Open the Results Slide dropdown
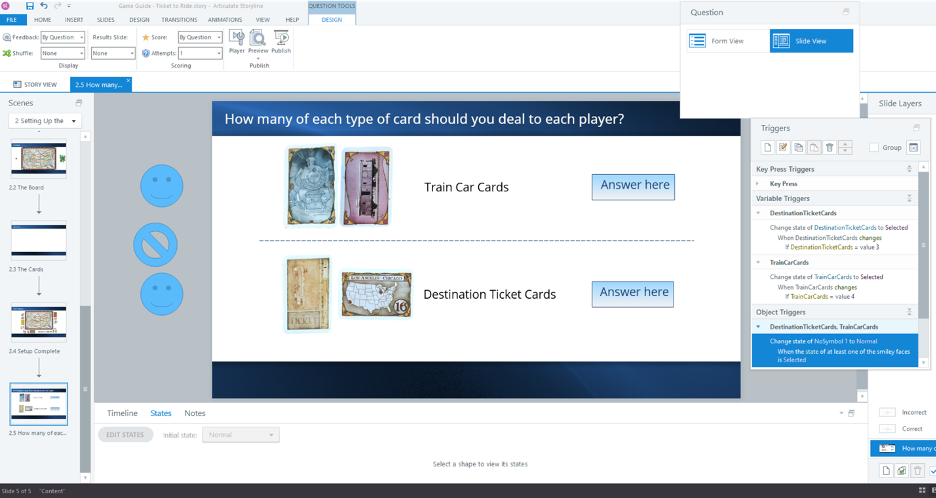Viewport: 936px width, 498px height. click(113, 53)
